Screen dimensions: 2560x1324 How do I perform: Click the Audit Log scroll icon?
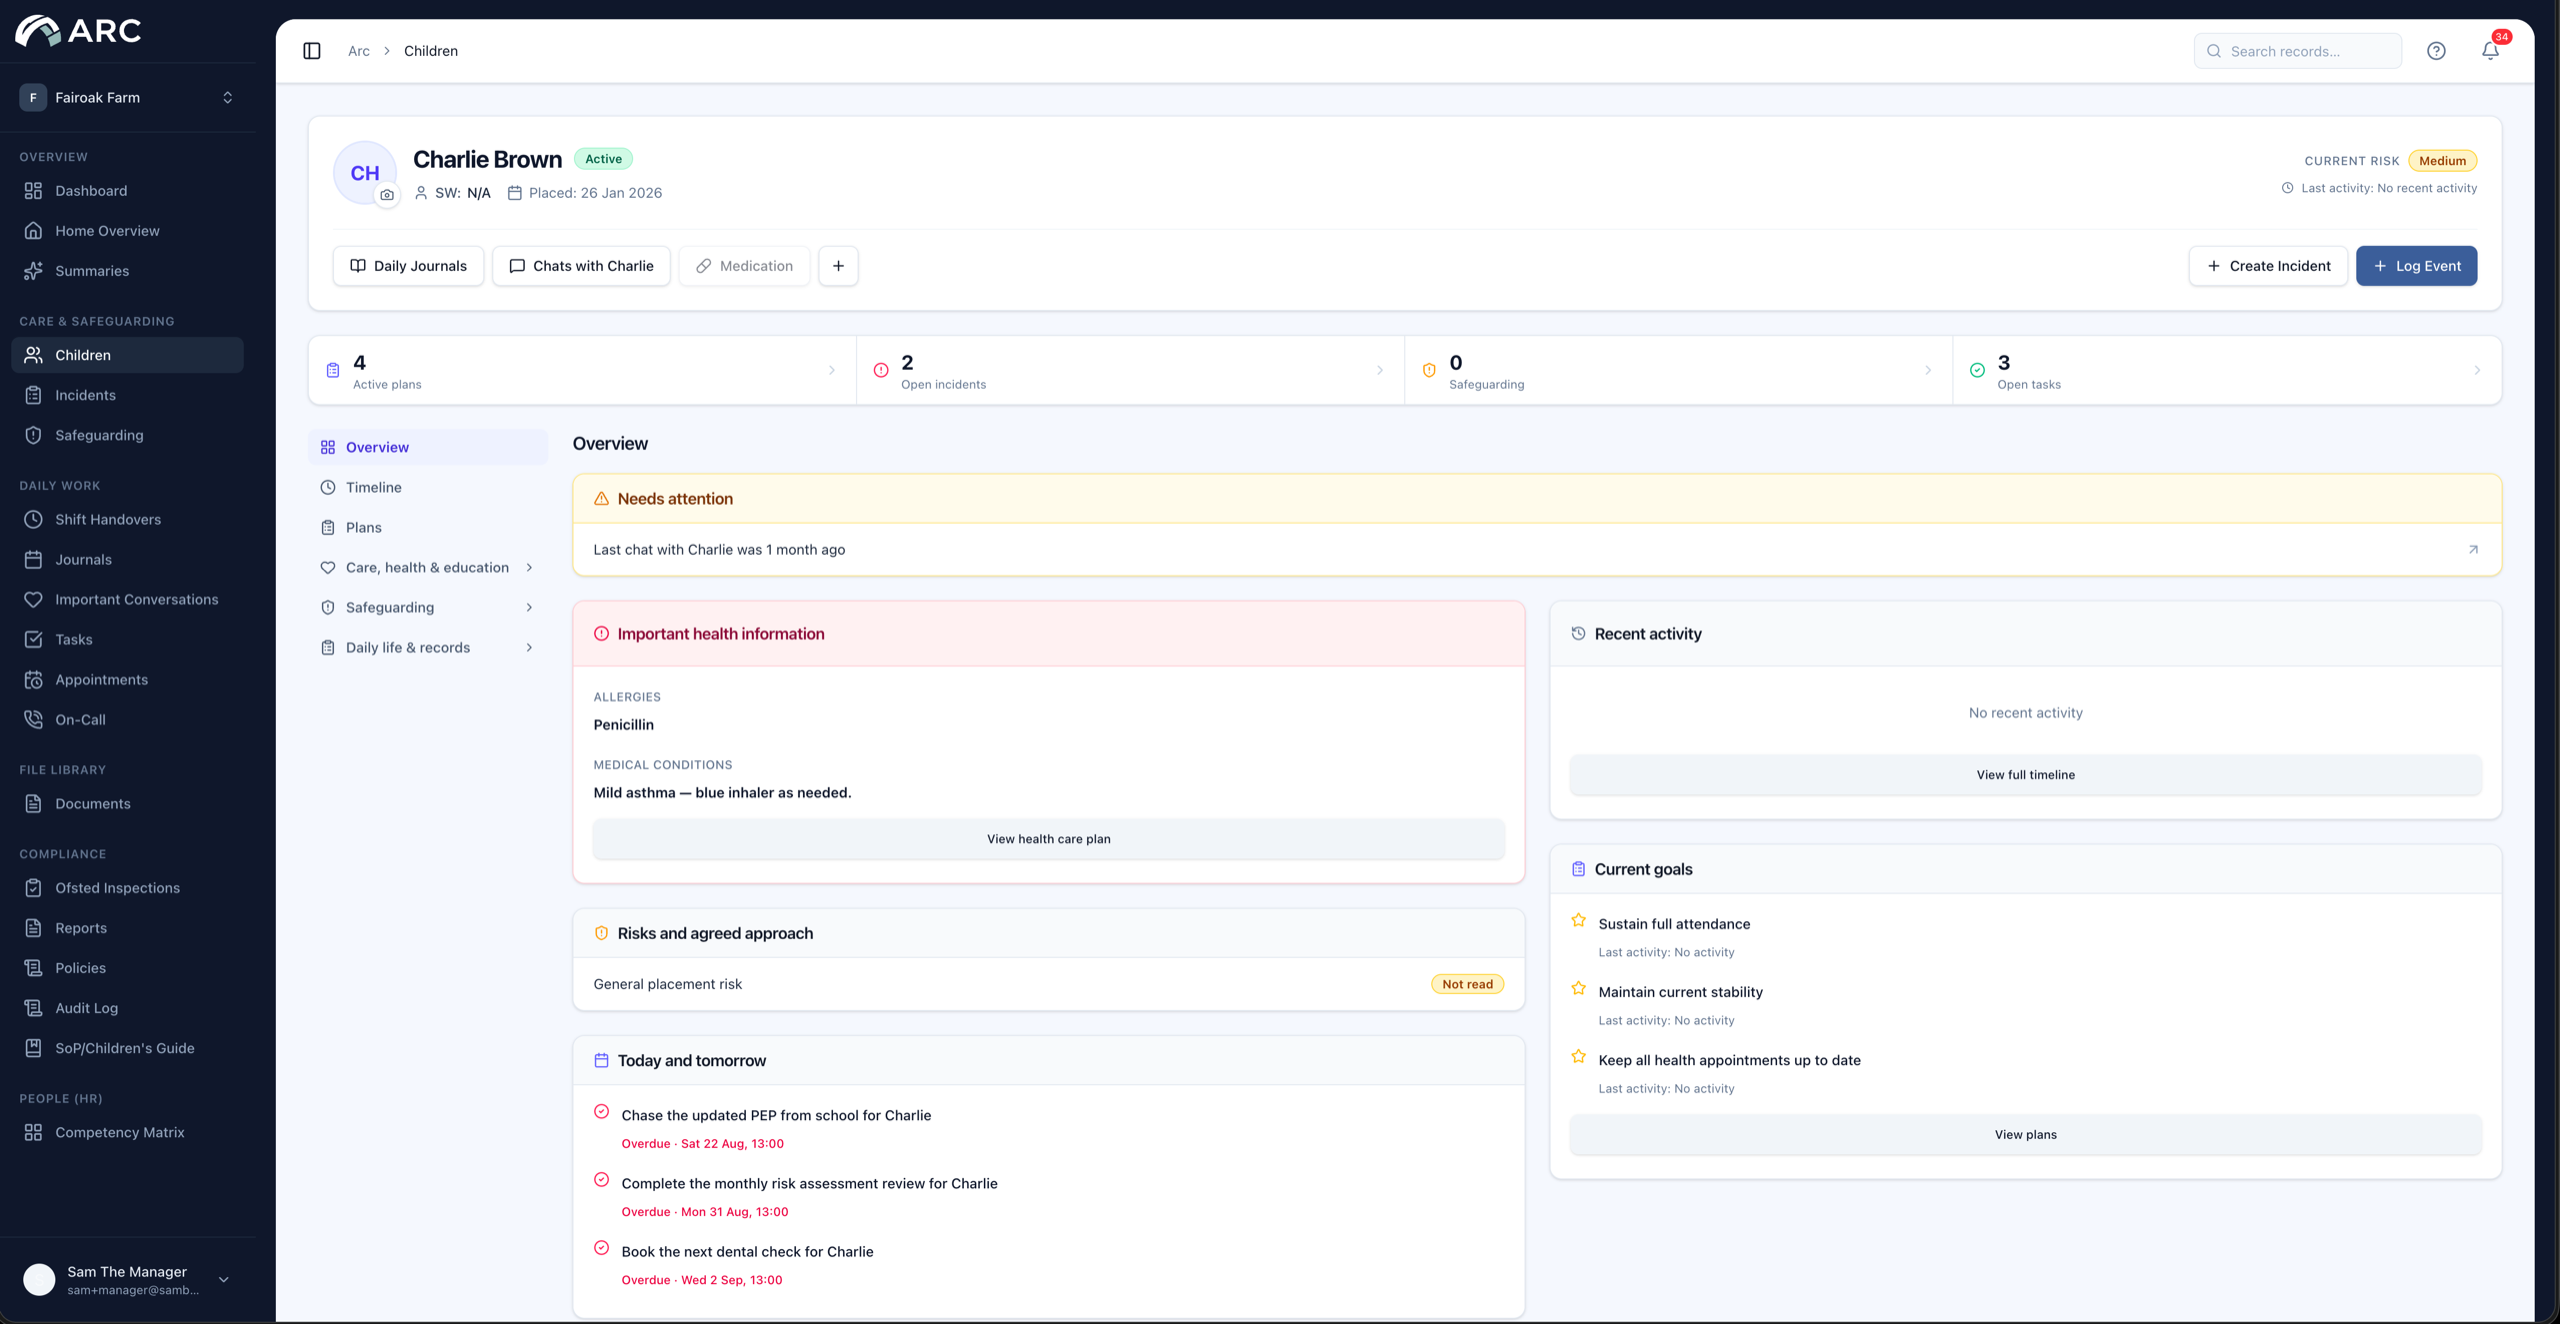[33, 1007]
